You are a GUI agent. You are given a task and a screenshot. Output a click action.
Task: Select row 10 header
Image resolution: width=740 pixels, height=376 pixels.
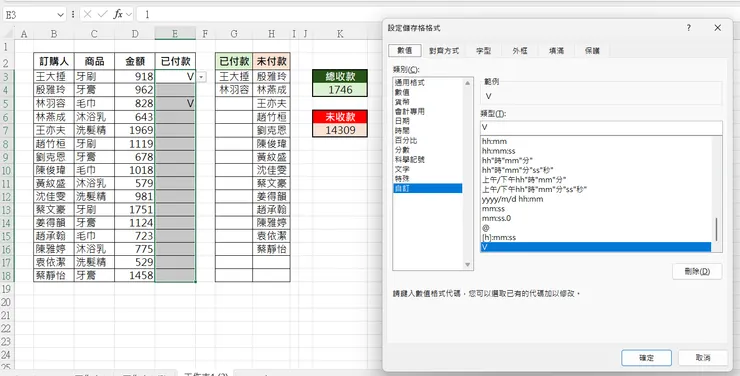pyautogui.click(x=6, y=170)
